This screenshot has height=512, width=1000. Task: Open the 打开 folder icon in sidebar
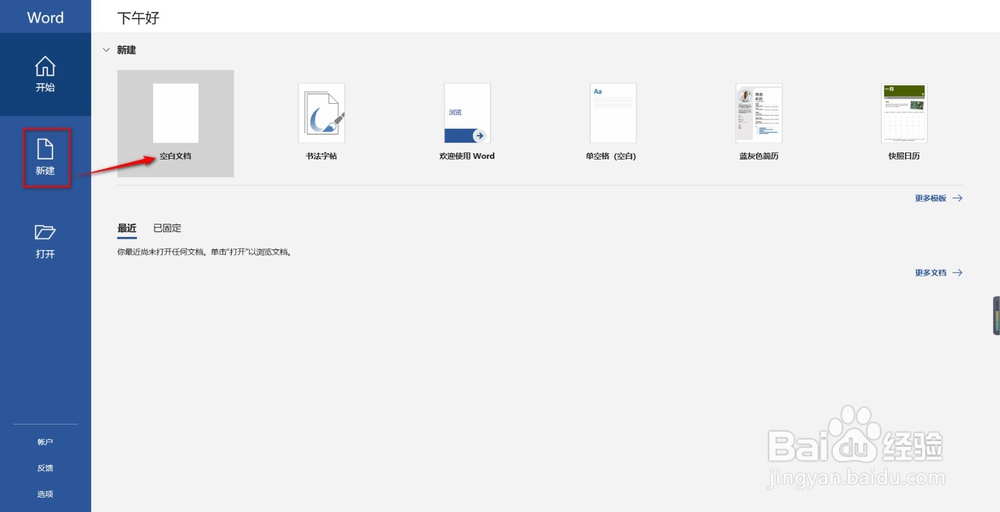tap(45, 232)
